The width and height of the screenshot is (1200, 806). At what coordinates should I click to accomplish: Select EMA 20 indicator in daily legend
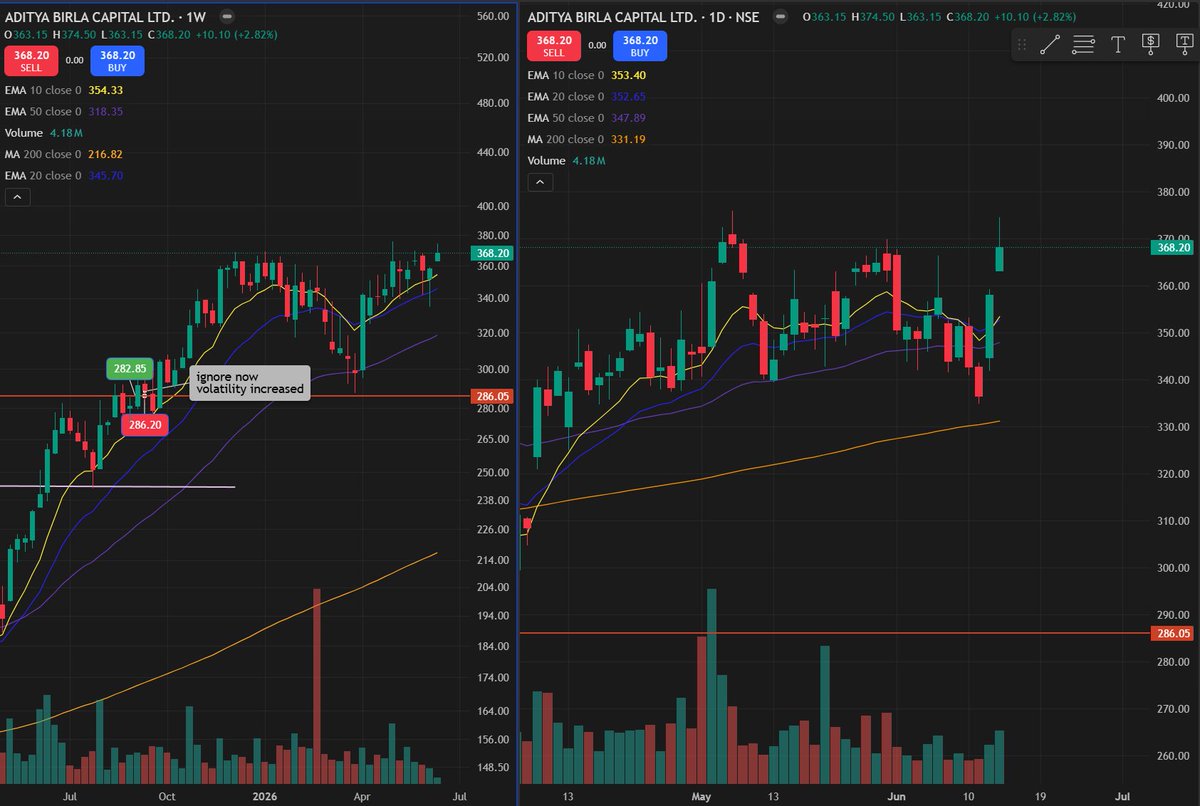point(588,97)
